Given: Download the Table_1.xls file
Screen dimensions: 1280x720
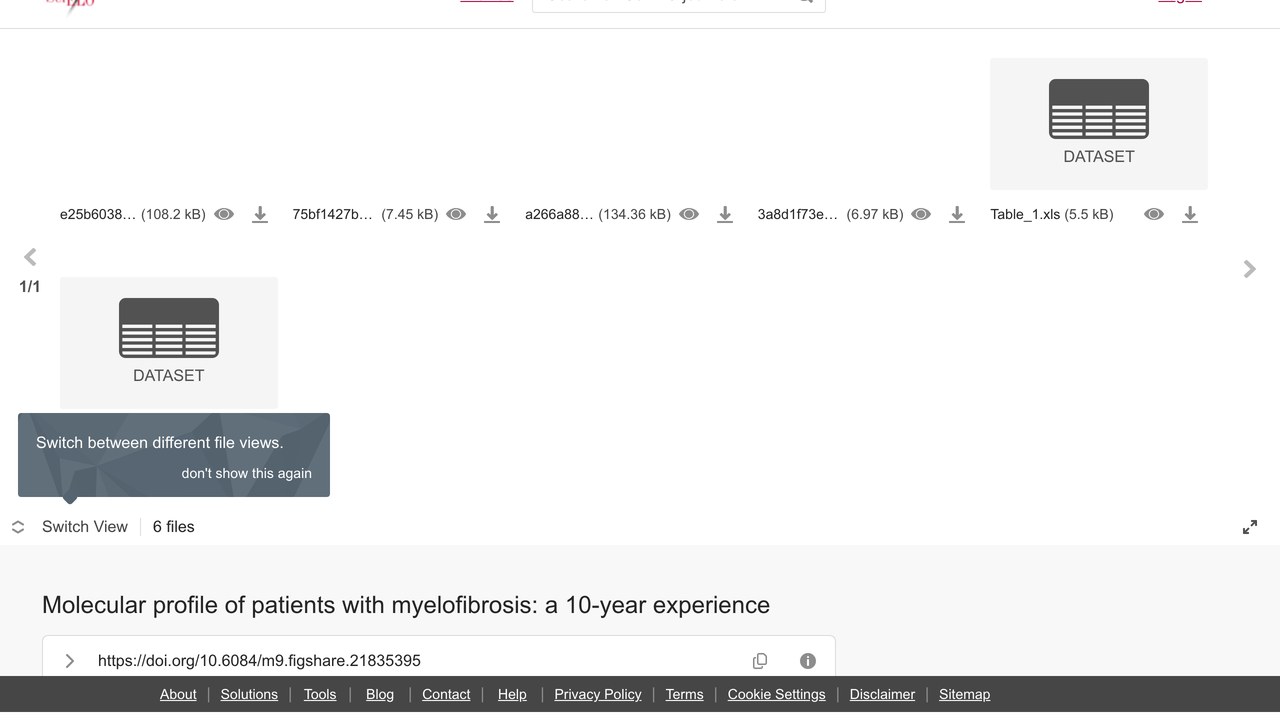Looking at the screenshot, I should (x=1190, y=214).
